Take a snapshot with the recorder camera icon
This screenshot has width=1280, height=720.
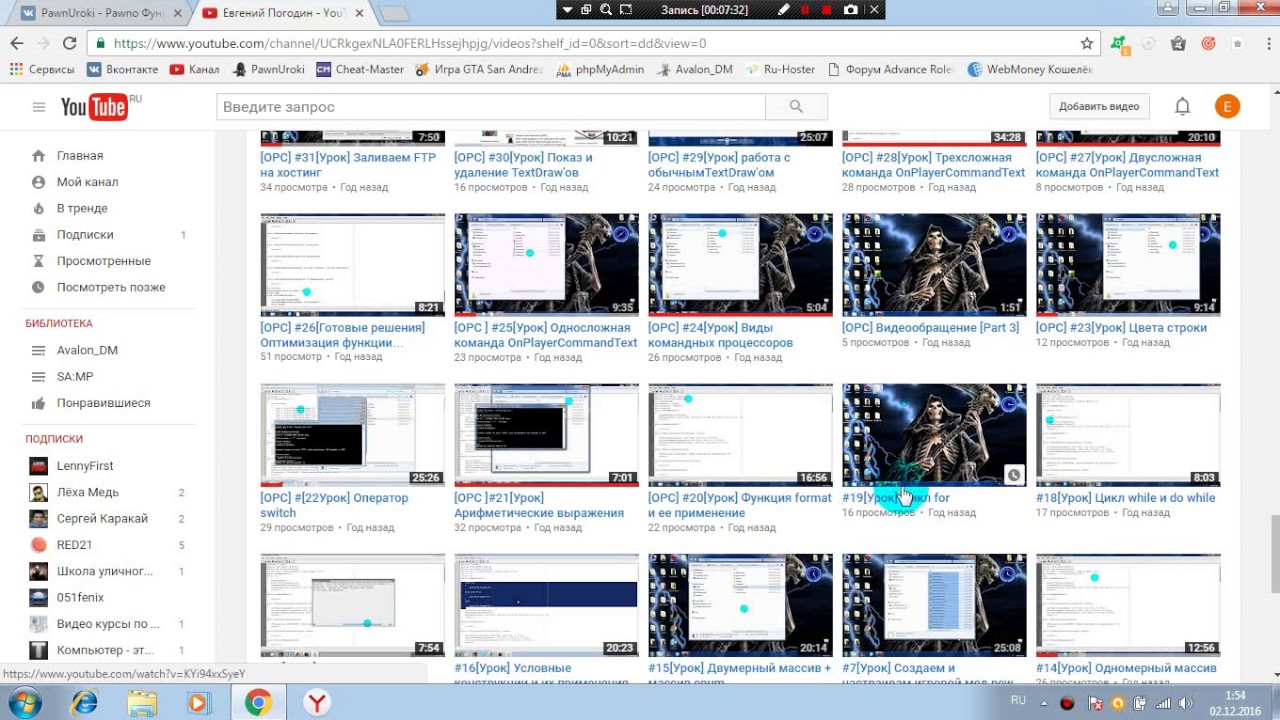[x=850, y=9]
